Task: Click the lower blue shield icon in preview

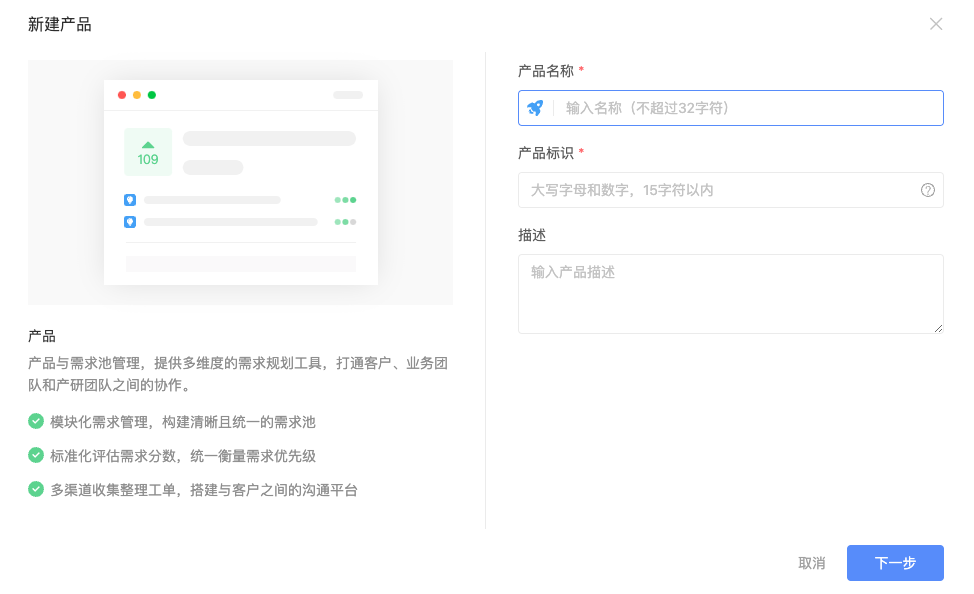Action: tap(129, 221)
